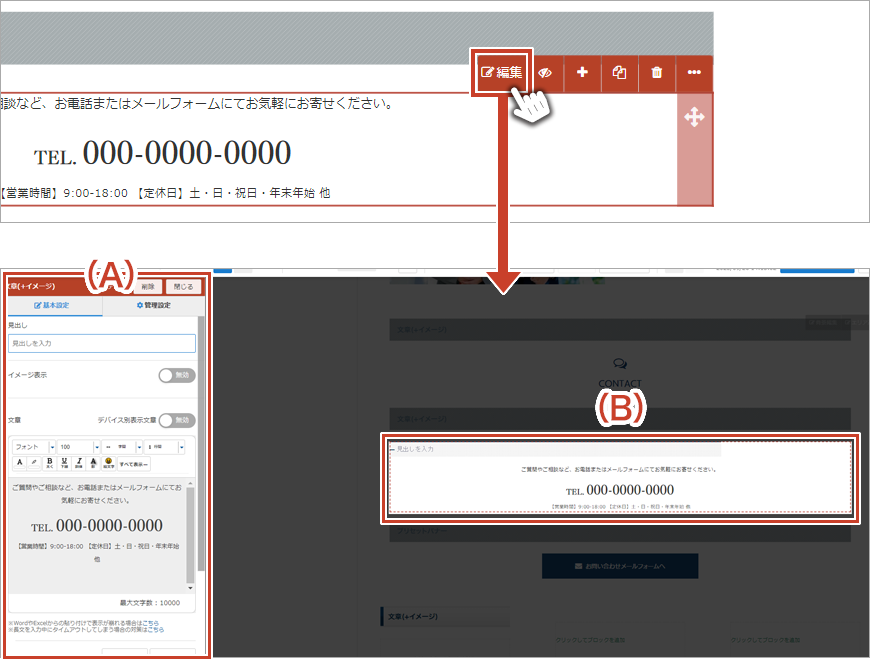Enable the イメージ表示 toggle

[177, 375]
